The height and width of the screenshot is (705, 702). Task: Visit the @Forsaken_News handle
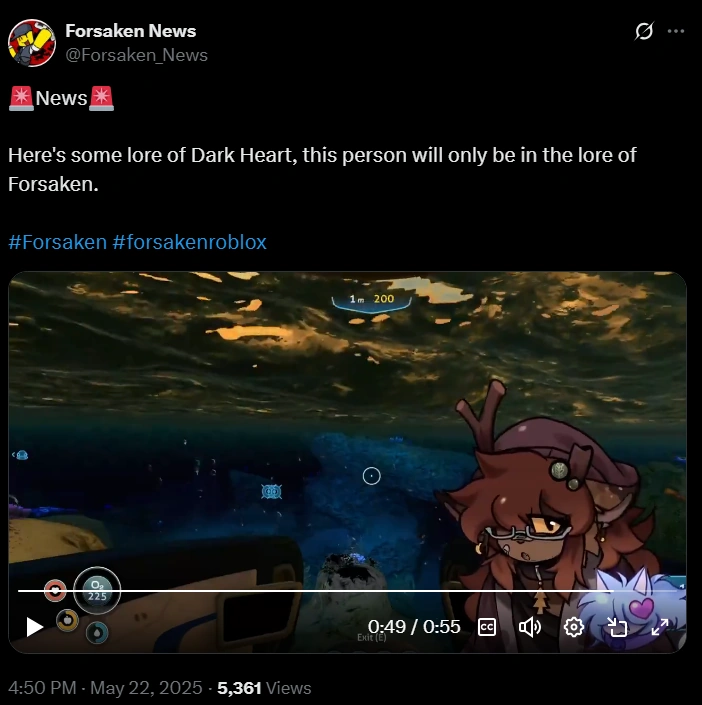tap(136, 55)
